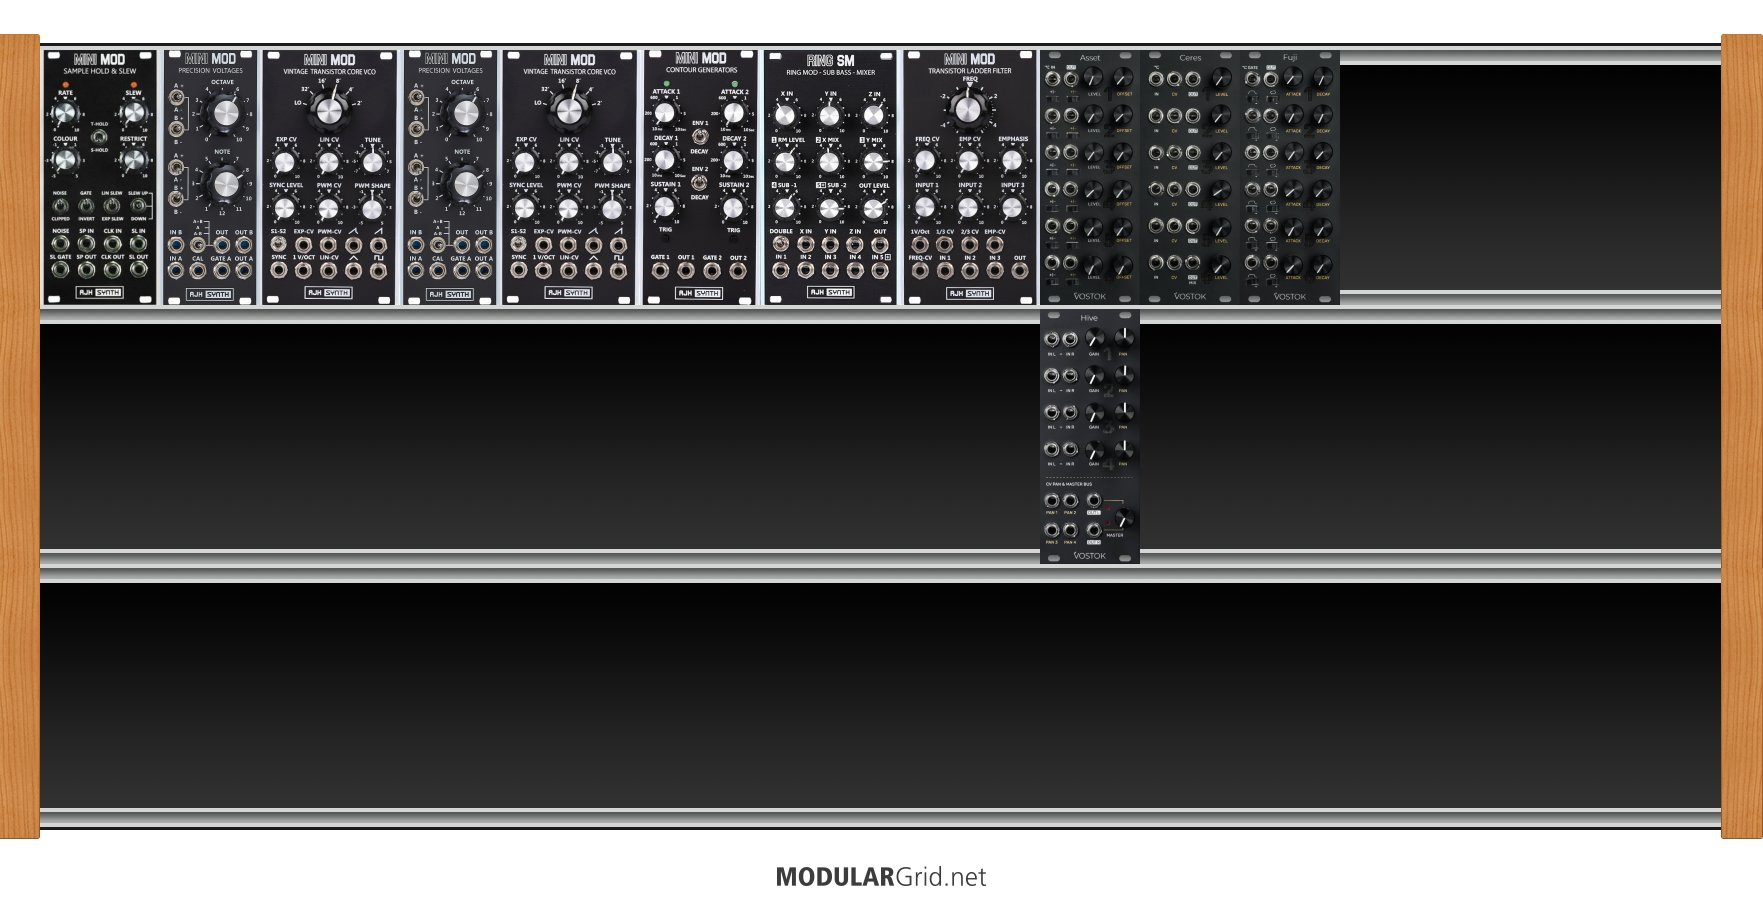Flip the SLEW UP / DOWN switch
The width and height of the screenshot is (1763, 898).
138,206
